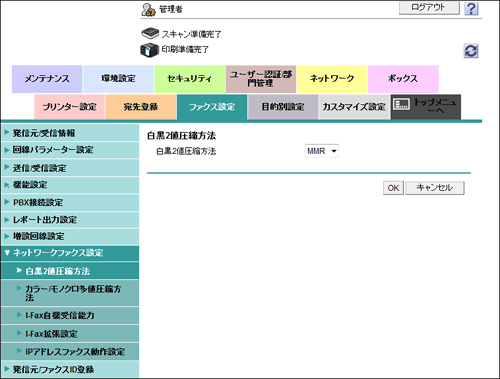
Task: Click the administrator user icon
Action: click(148, 9)
